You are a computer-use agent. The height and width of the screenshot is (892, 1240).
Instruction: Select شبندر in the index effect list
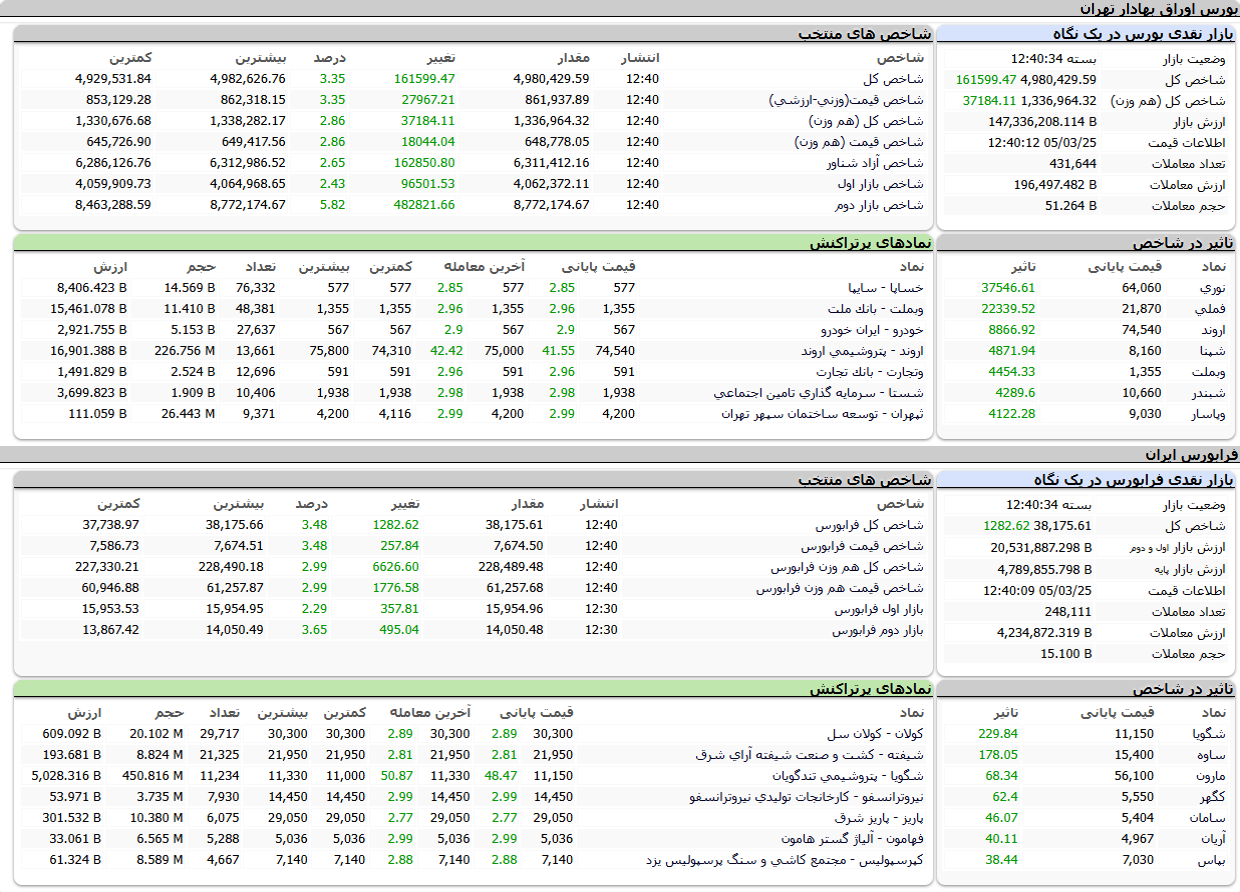tap(1208, 393)
